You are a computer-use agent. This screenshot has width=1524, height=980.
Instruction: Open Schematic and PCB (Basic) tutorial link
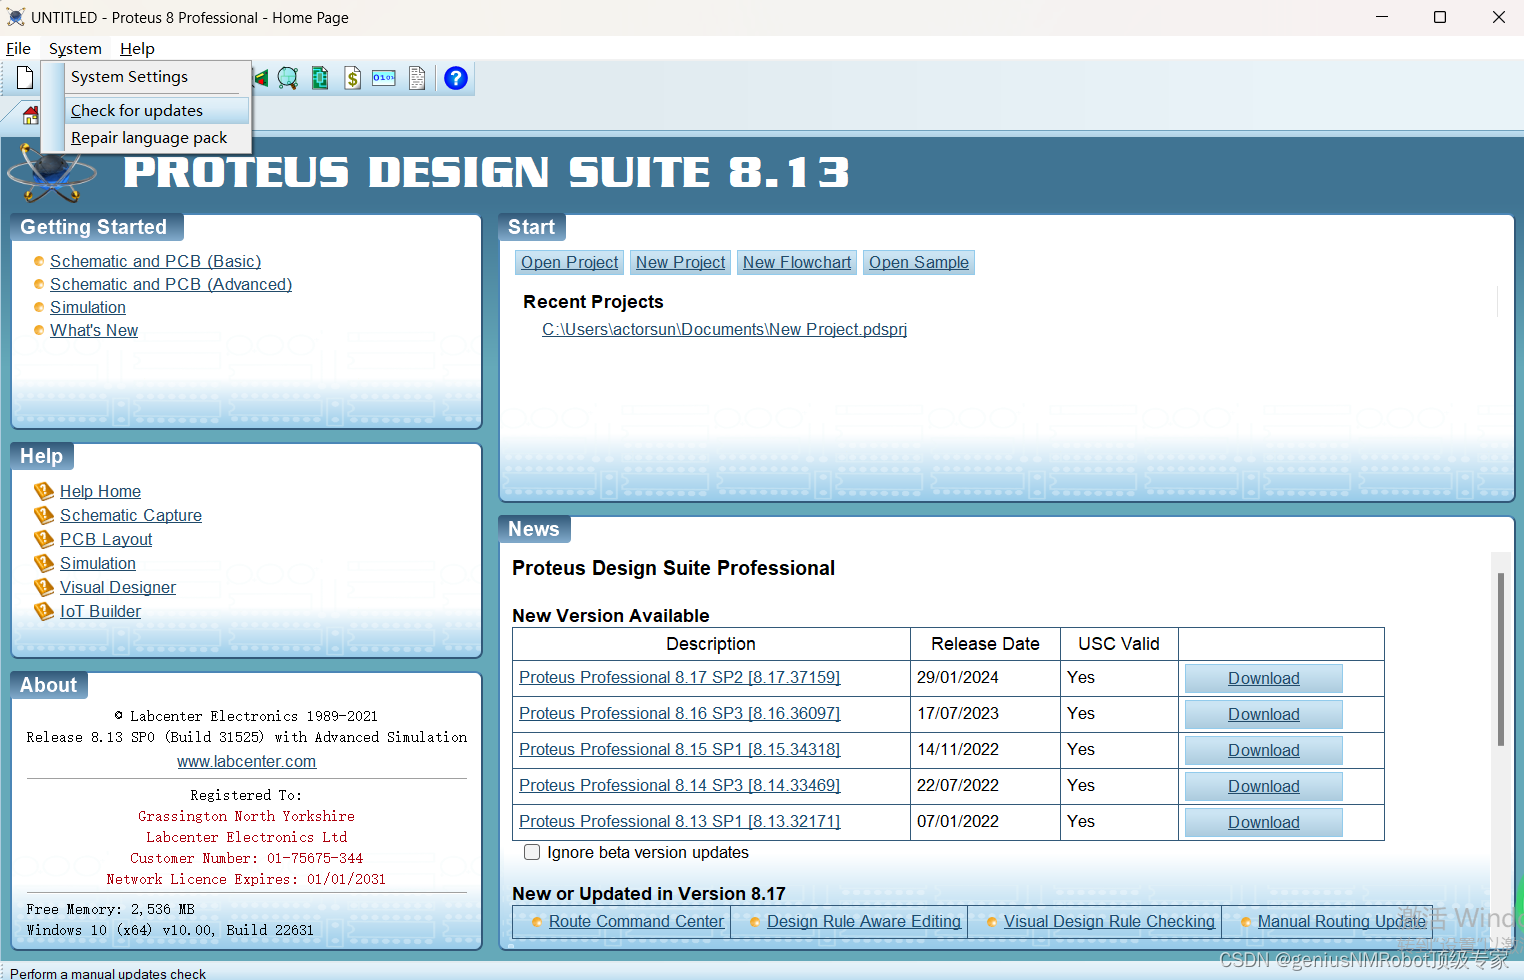pos(155,261)
